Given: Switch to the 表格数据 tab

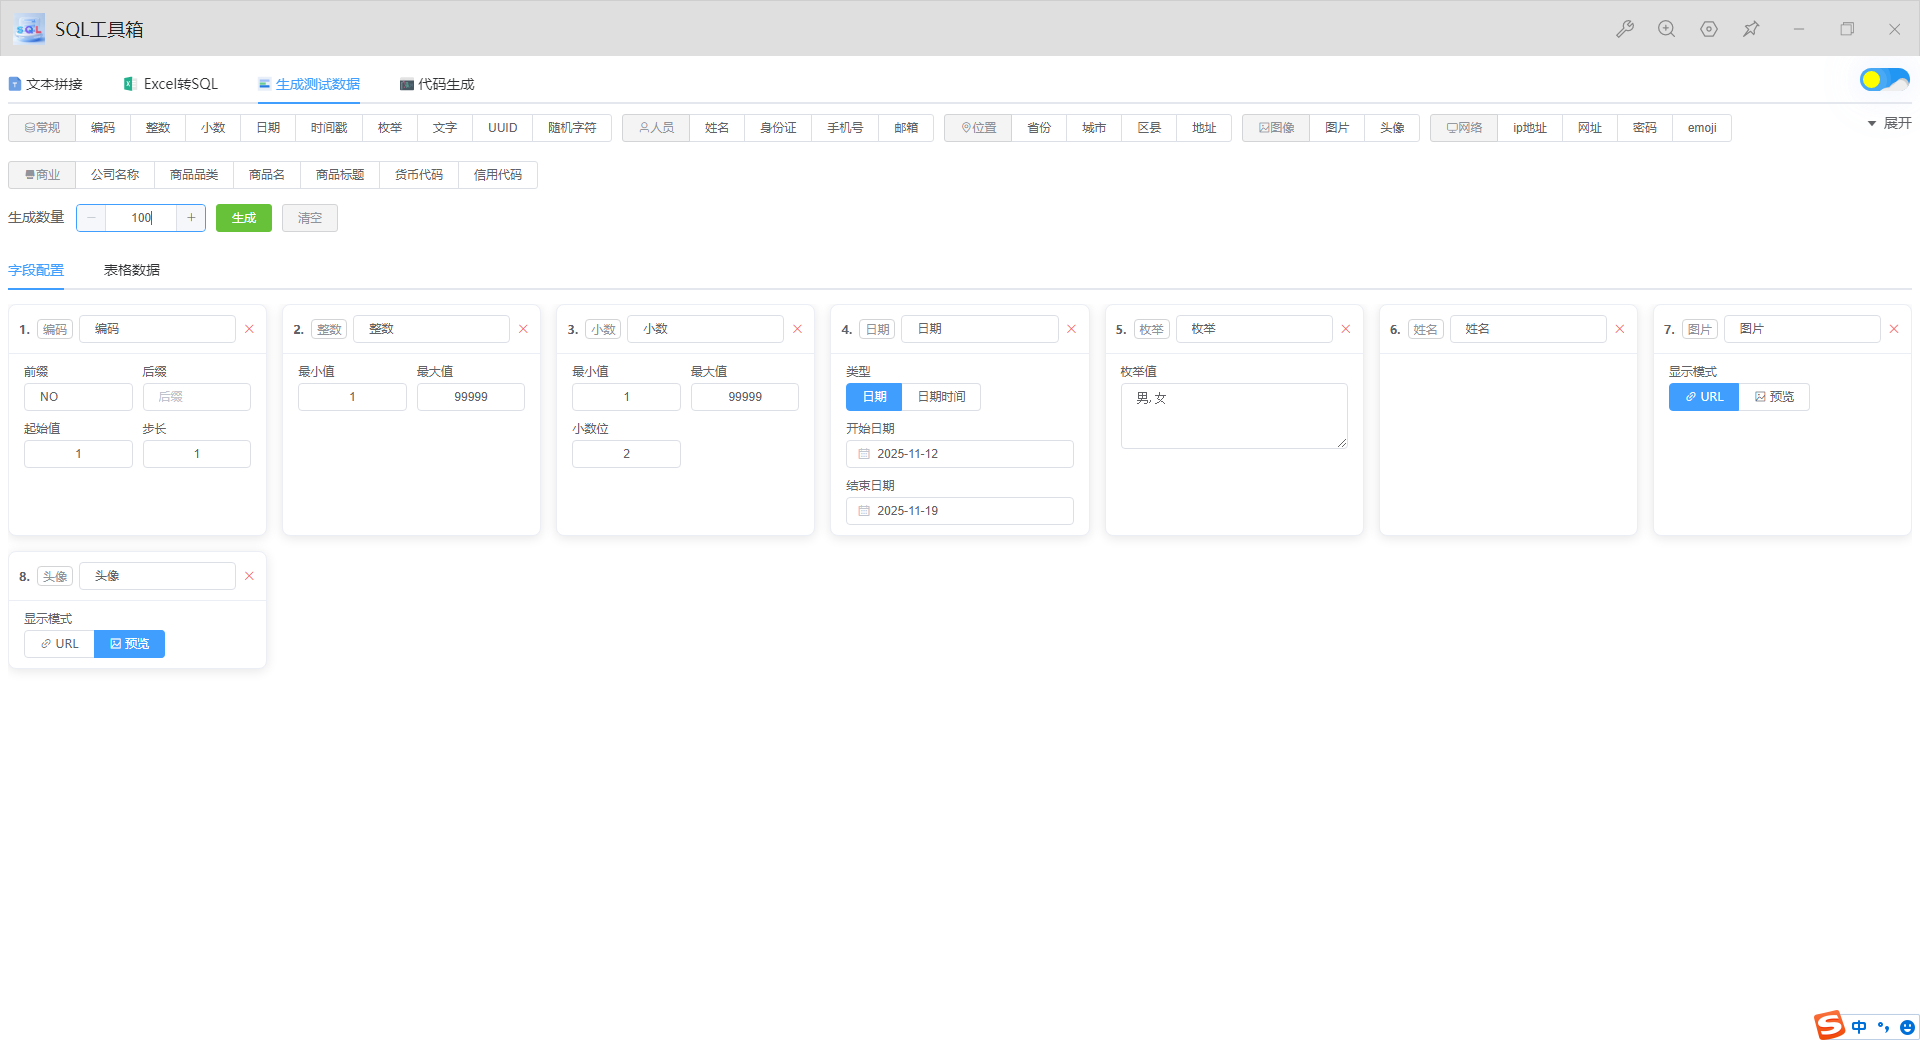Looking at the screenshot, I should (132, 270).
